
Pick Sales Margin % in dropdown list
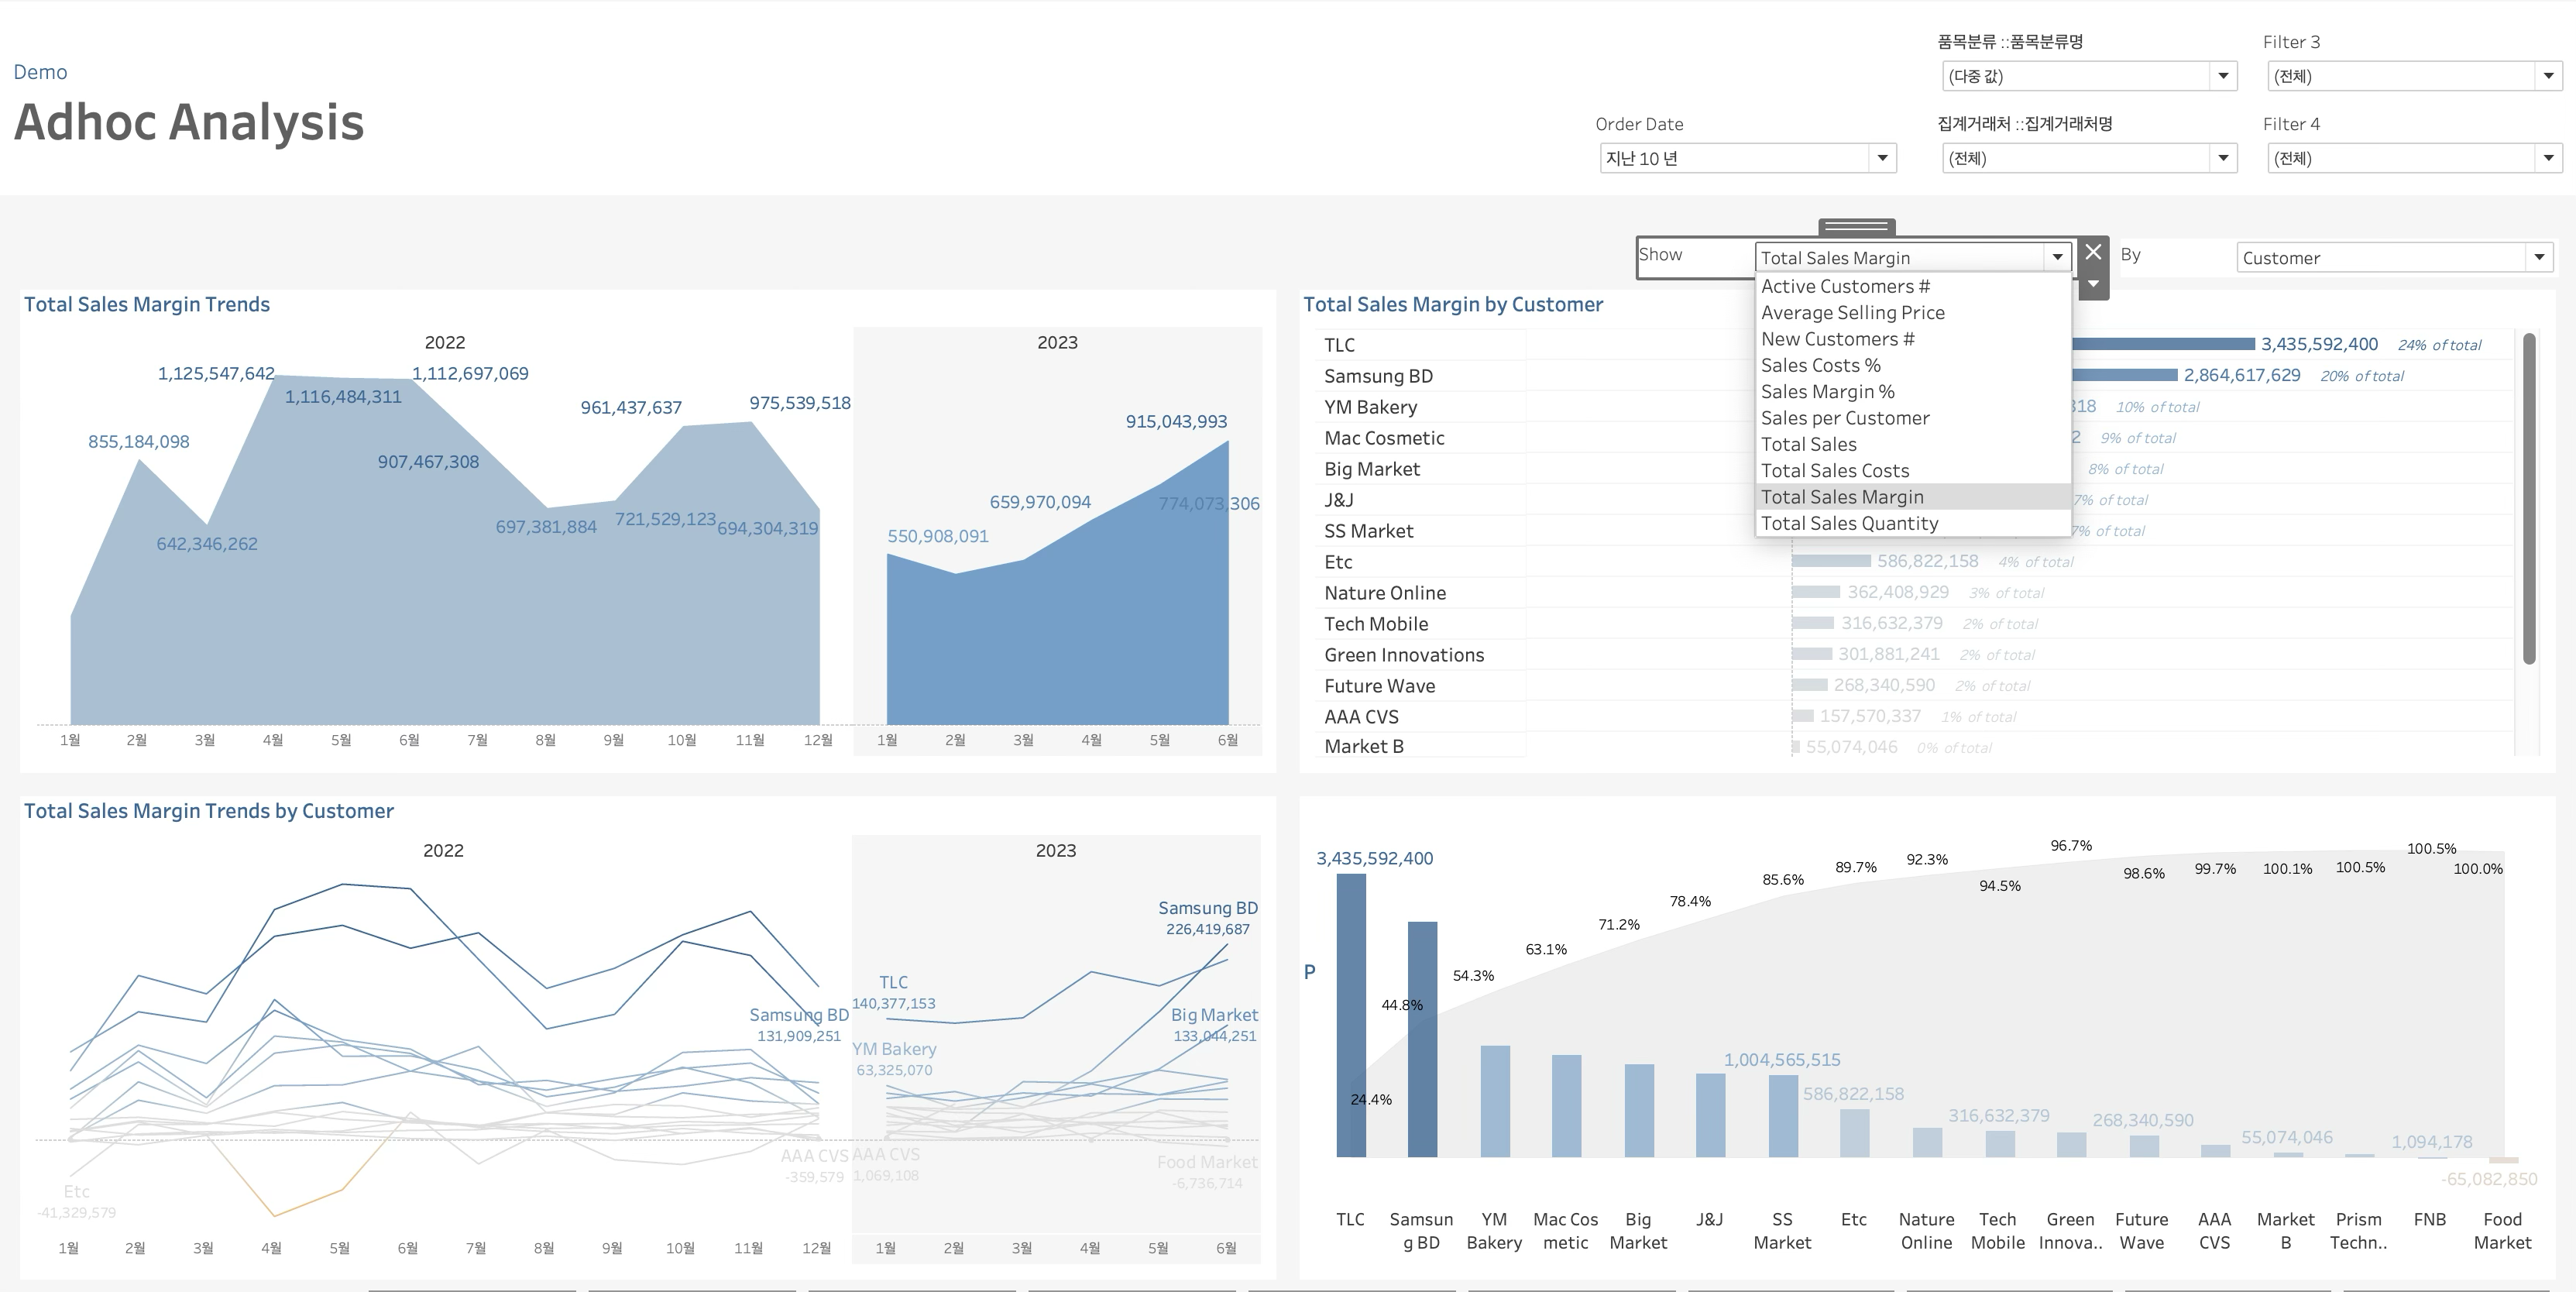1827,392
